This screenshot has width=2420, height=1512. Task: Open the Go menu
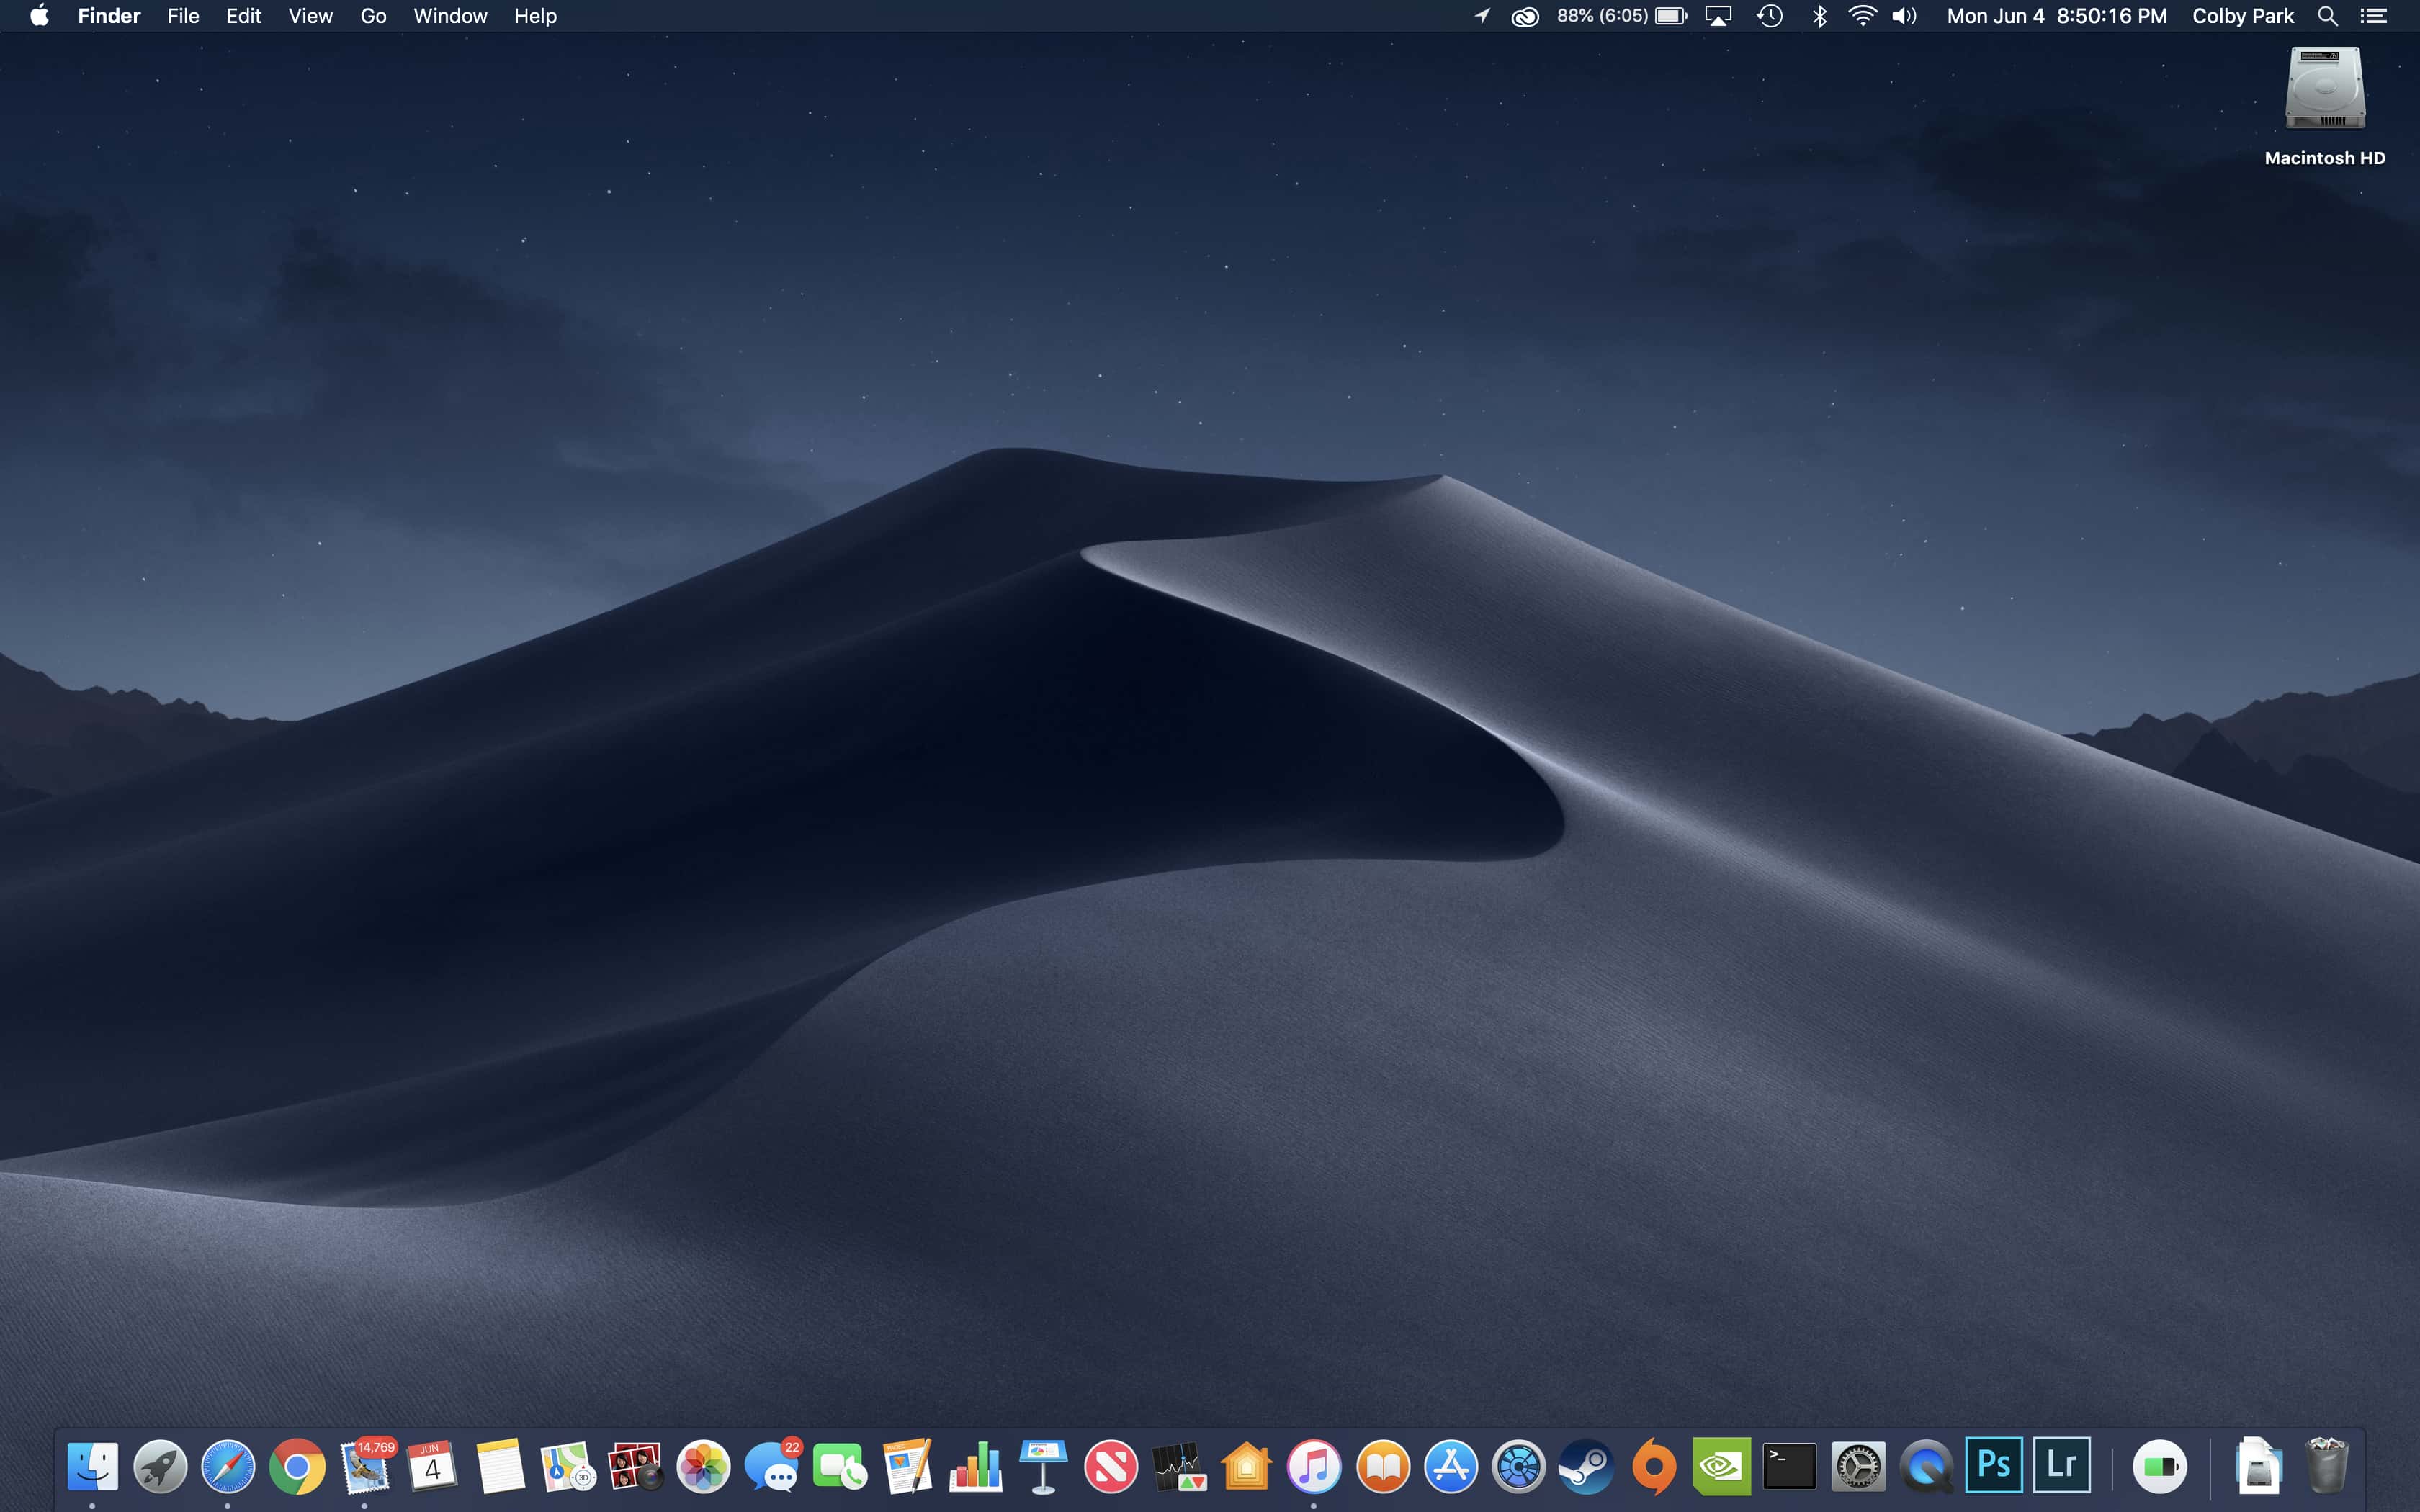click(x=373, y=16)
